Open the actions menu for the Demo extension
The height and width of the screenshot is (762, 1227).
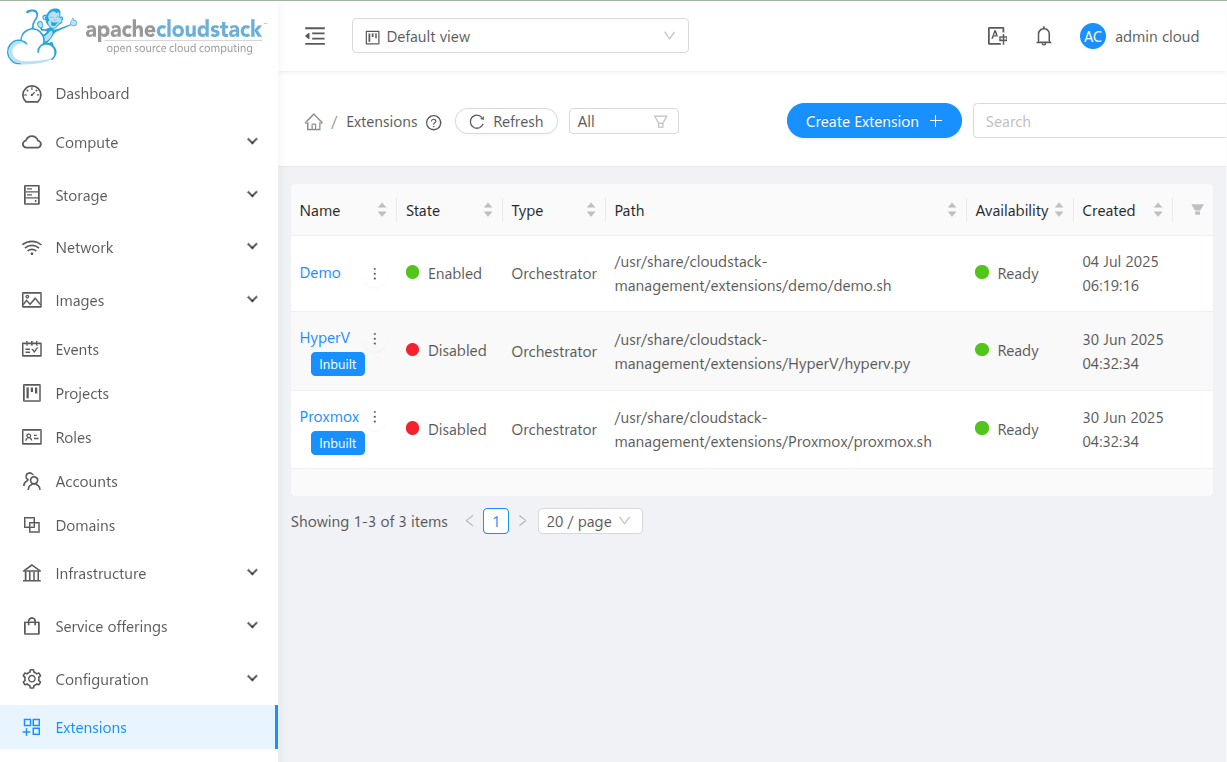375,273
